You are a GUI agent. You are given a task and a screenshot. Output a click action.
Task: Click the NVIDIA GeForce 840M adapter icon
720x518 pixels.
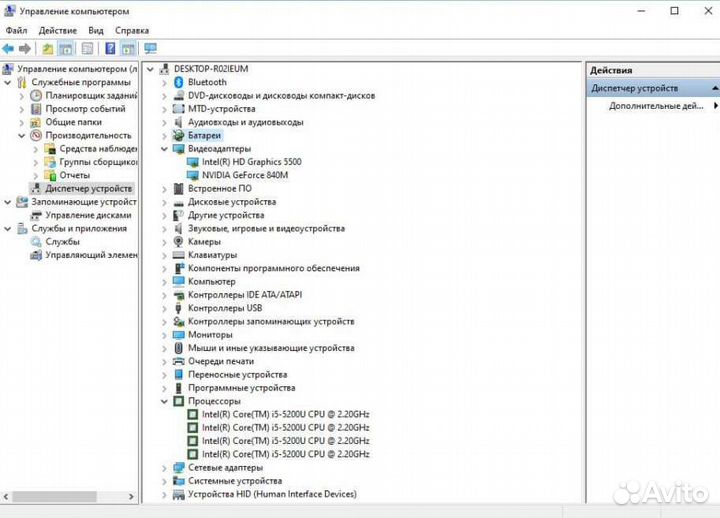pyautogui.click(x=193, y=175)
